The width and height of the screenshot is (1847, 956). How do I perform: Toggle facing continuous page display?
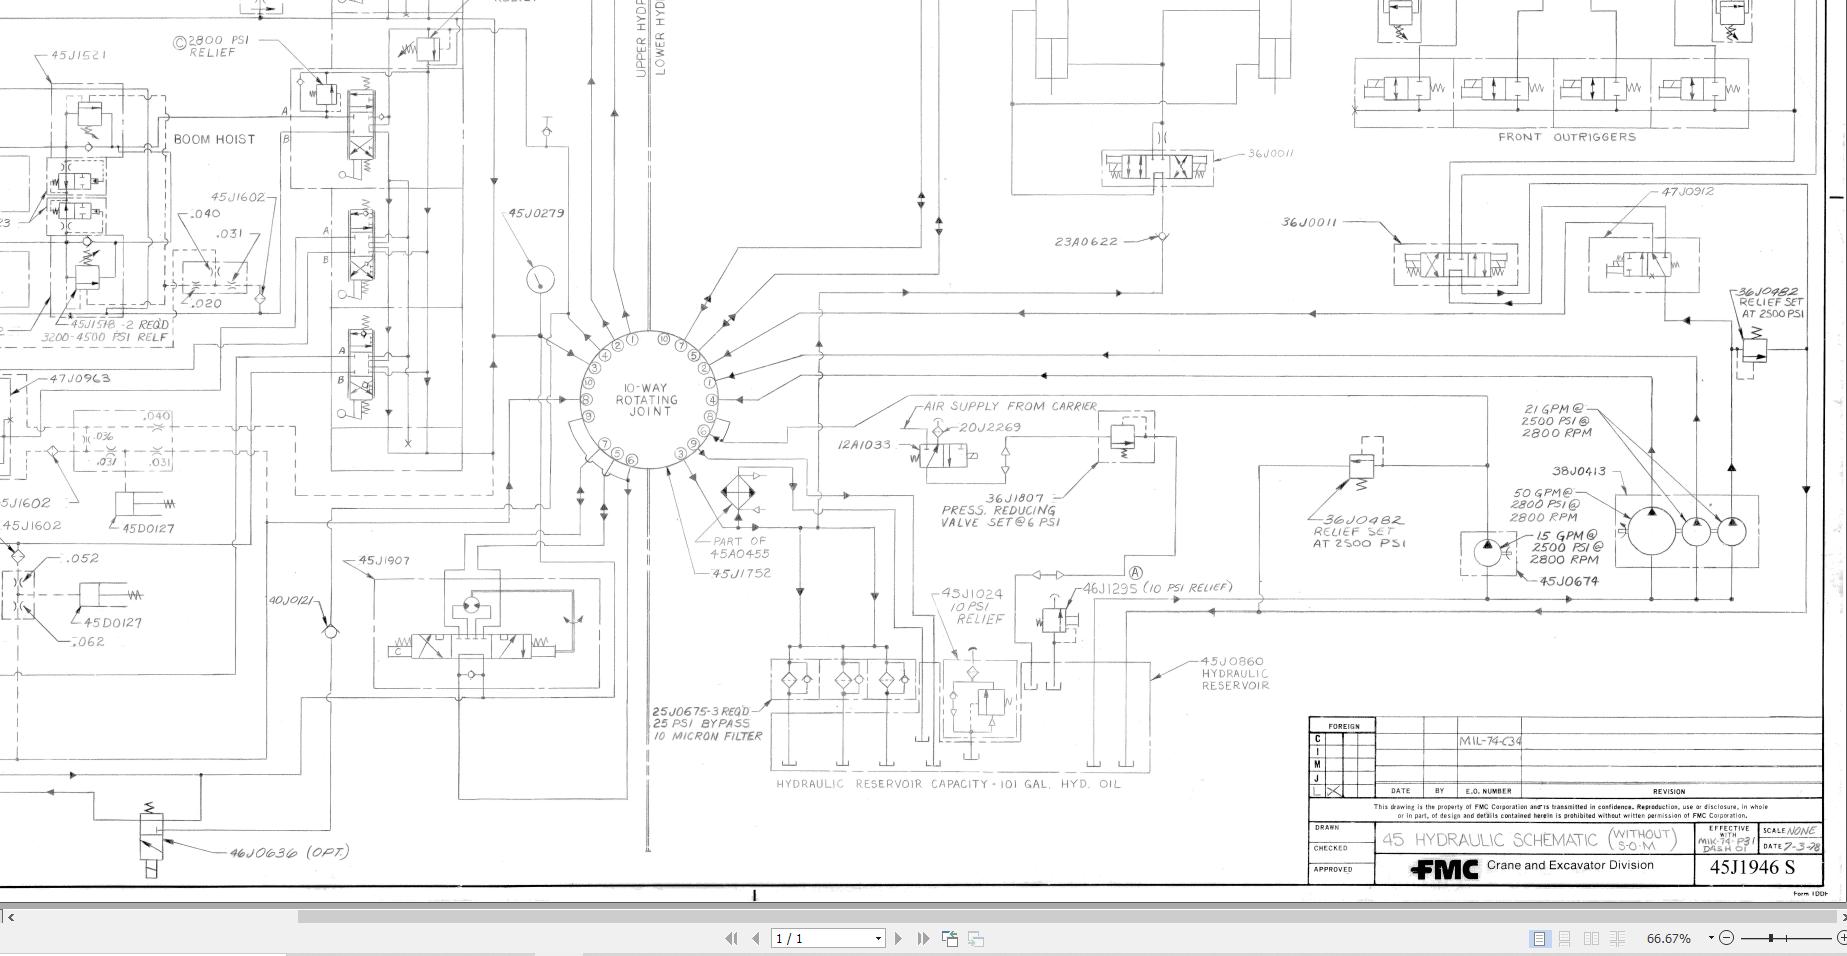tap(1618, 938)
